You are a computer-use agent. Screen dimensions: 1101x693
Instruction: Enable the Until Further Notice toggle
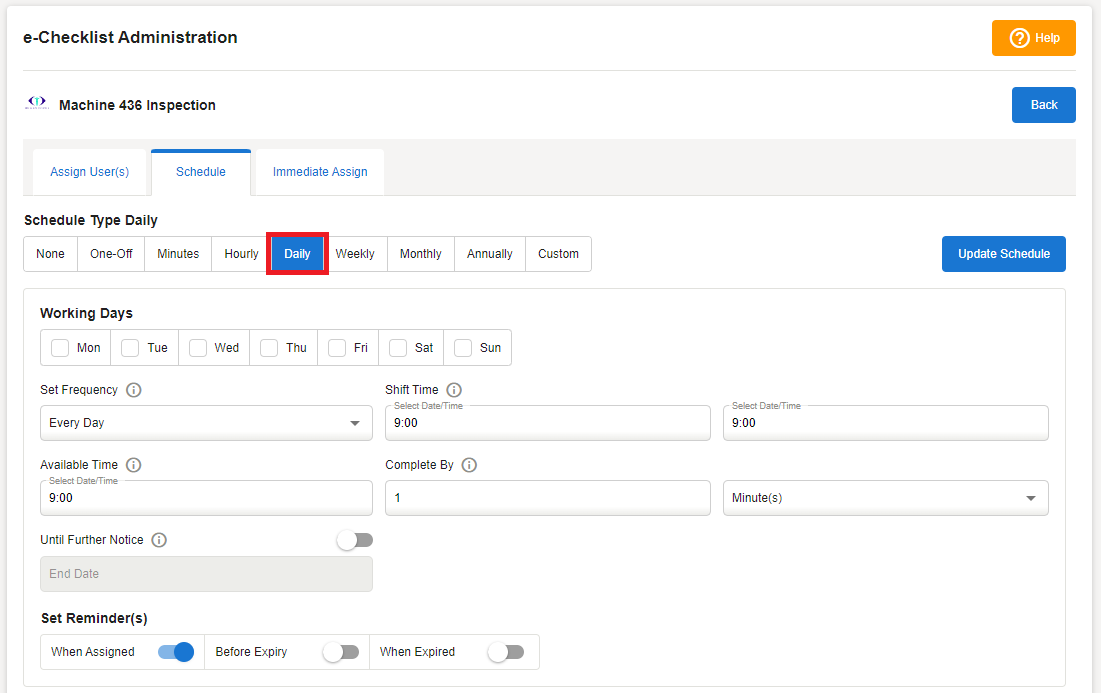pos(355,540)
